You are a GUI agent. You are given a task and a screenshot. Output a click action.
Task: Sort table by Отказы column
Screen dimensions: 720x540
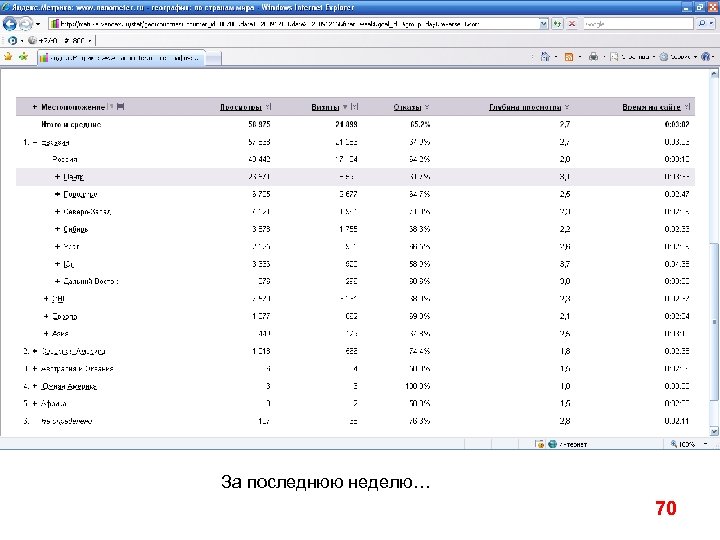coord(407,107)
